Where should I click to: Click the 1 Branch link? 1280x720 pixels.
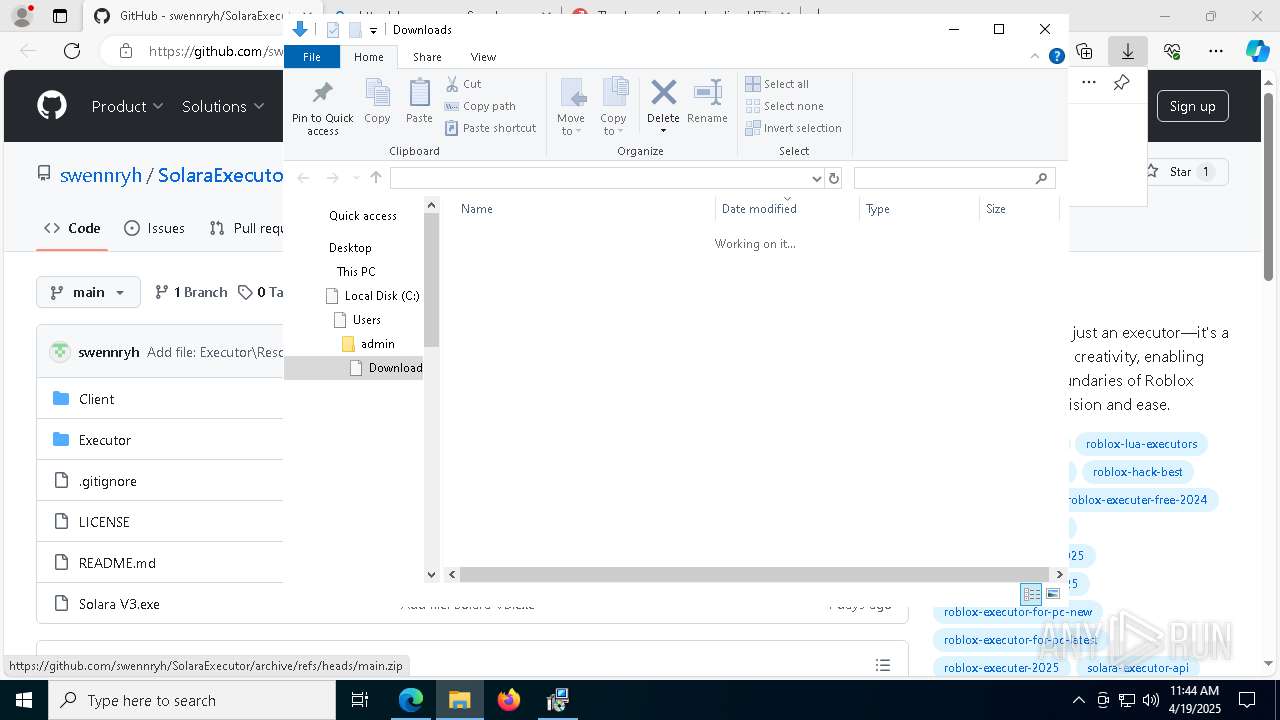[x=191, y=292]
